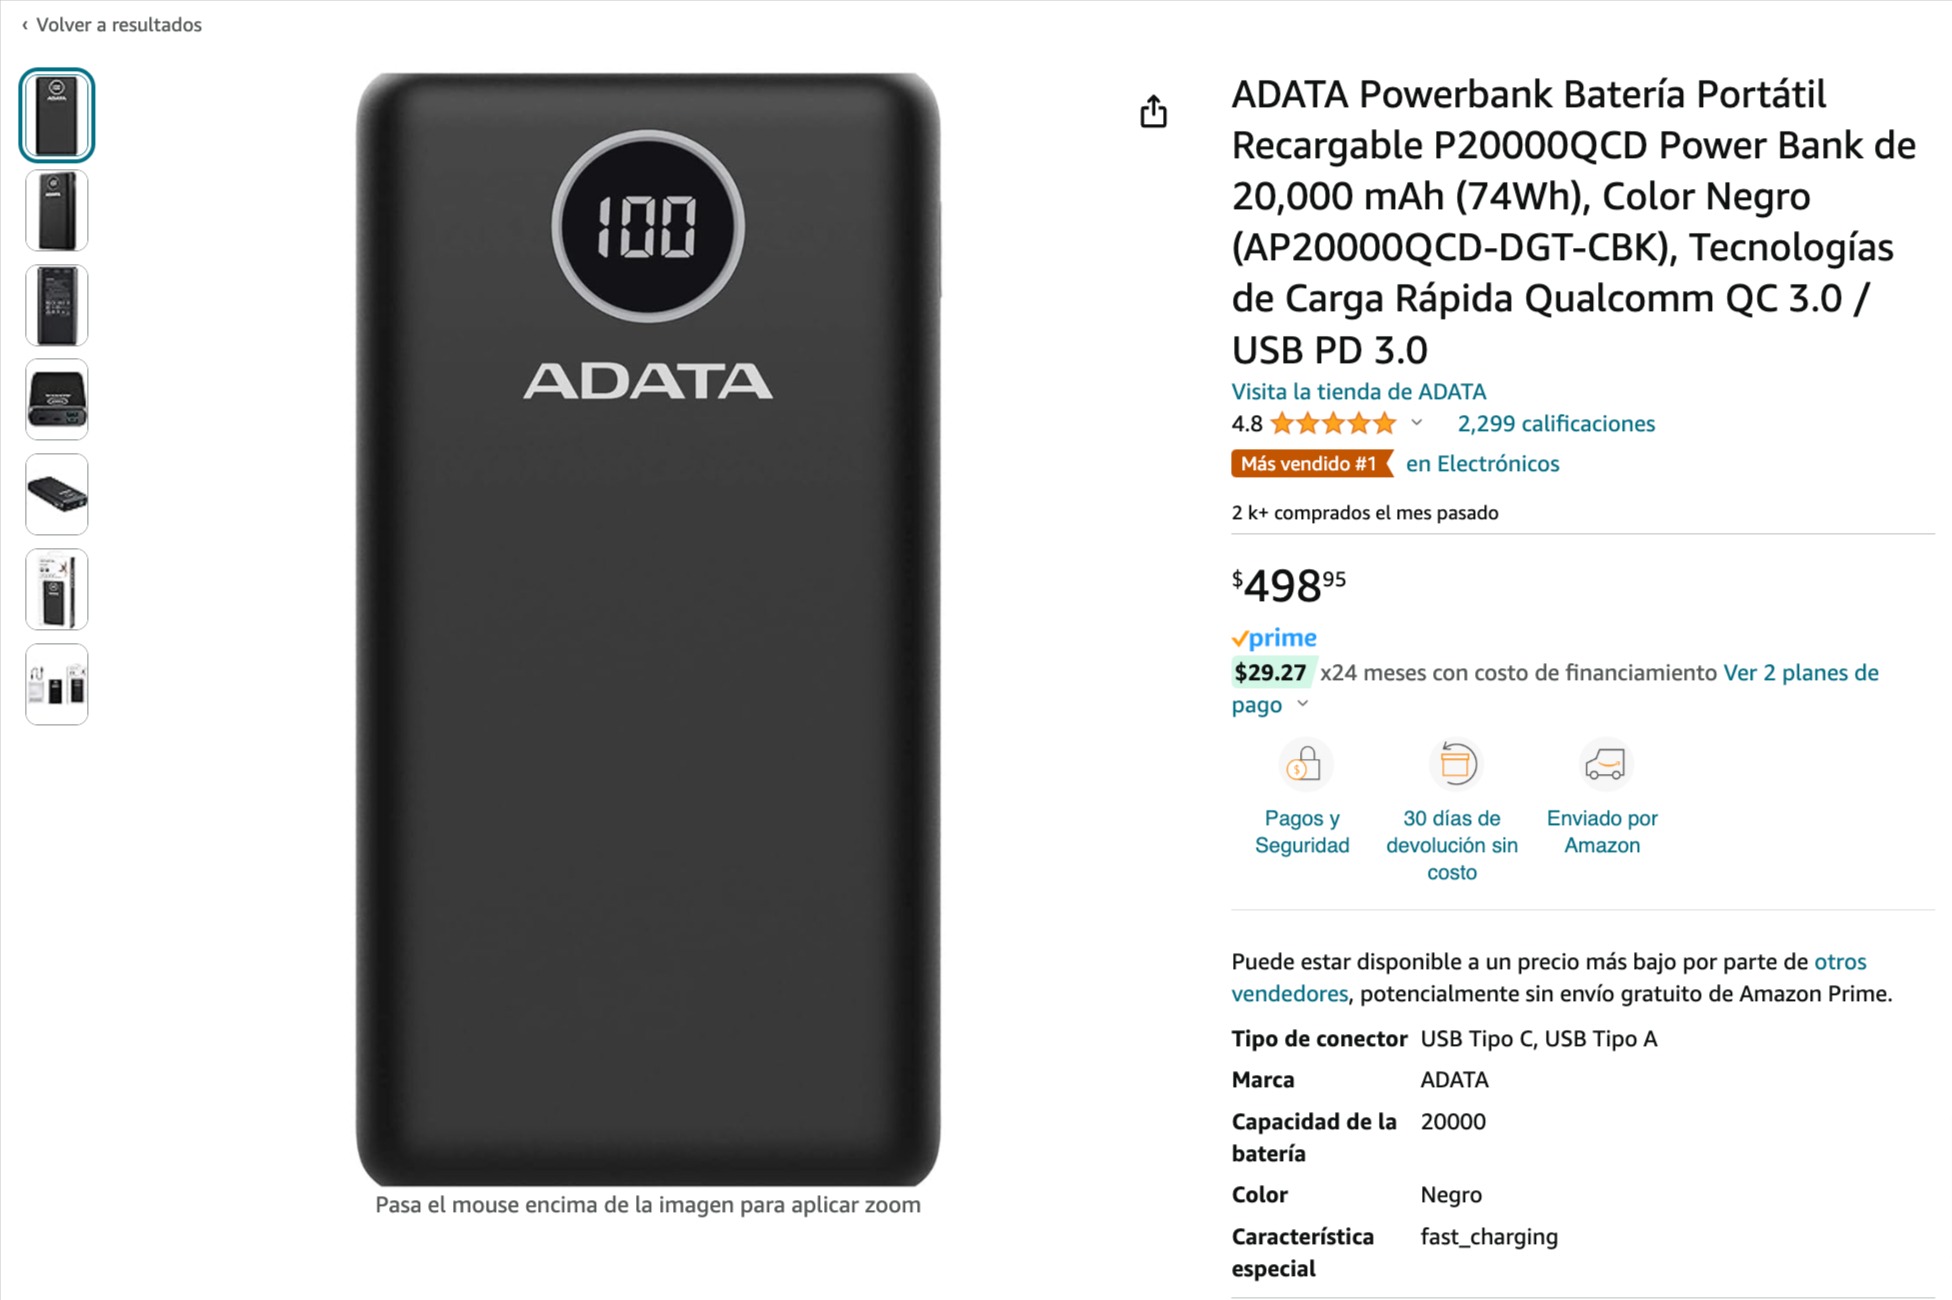Click the Más vendido #1 badge

point(1309,464)
